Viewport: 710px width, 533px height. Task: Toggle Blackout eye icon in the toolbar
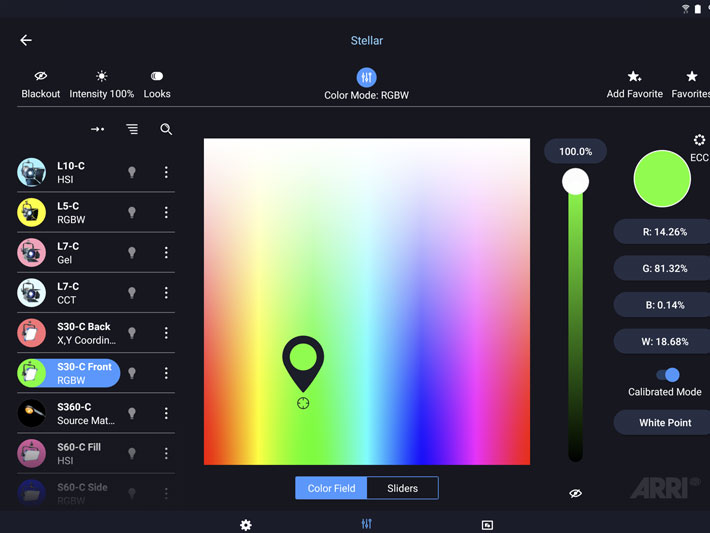pos(41,76)
